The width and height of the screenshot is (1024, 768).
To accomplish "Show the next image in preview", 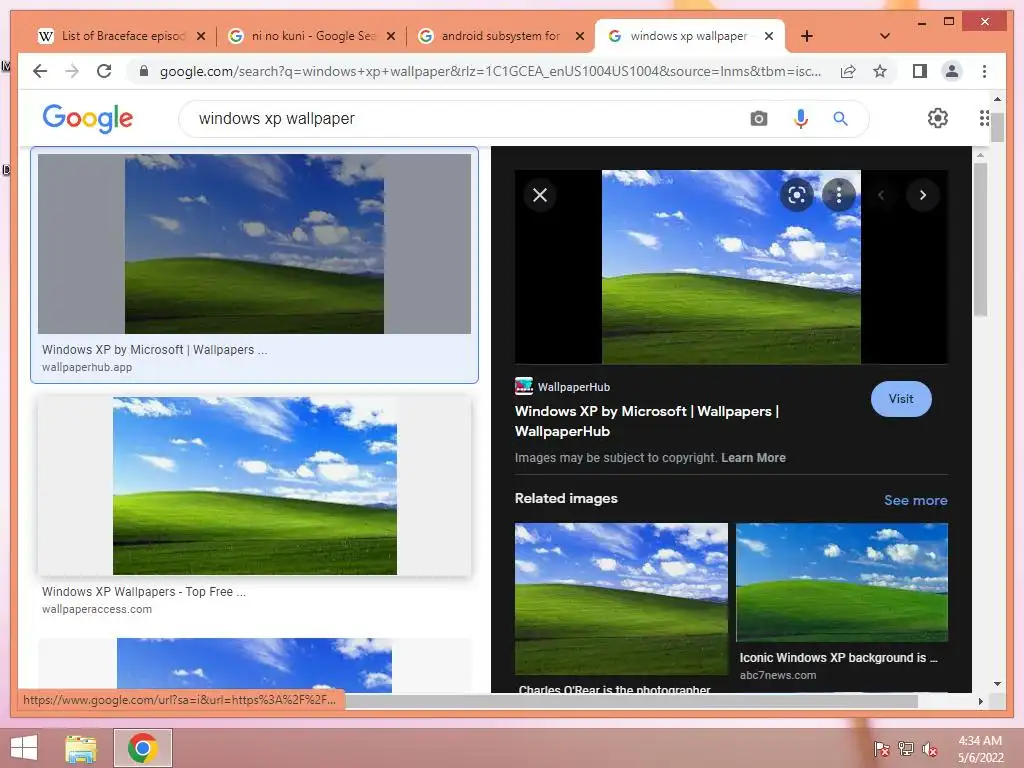I will 922,195.
